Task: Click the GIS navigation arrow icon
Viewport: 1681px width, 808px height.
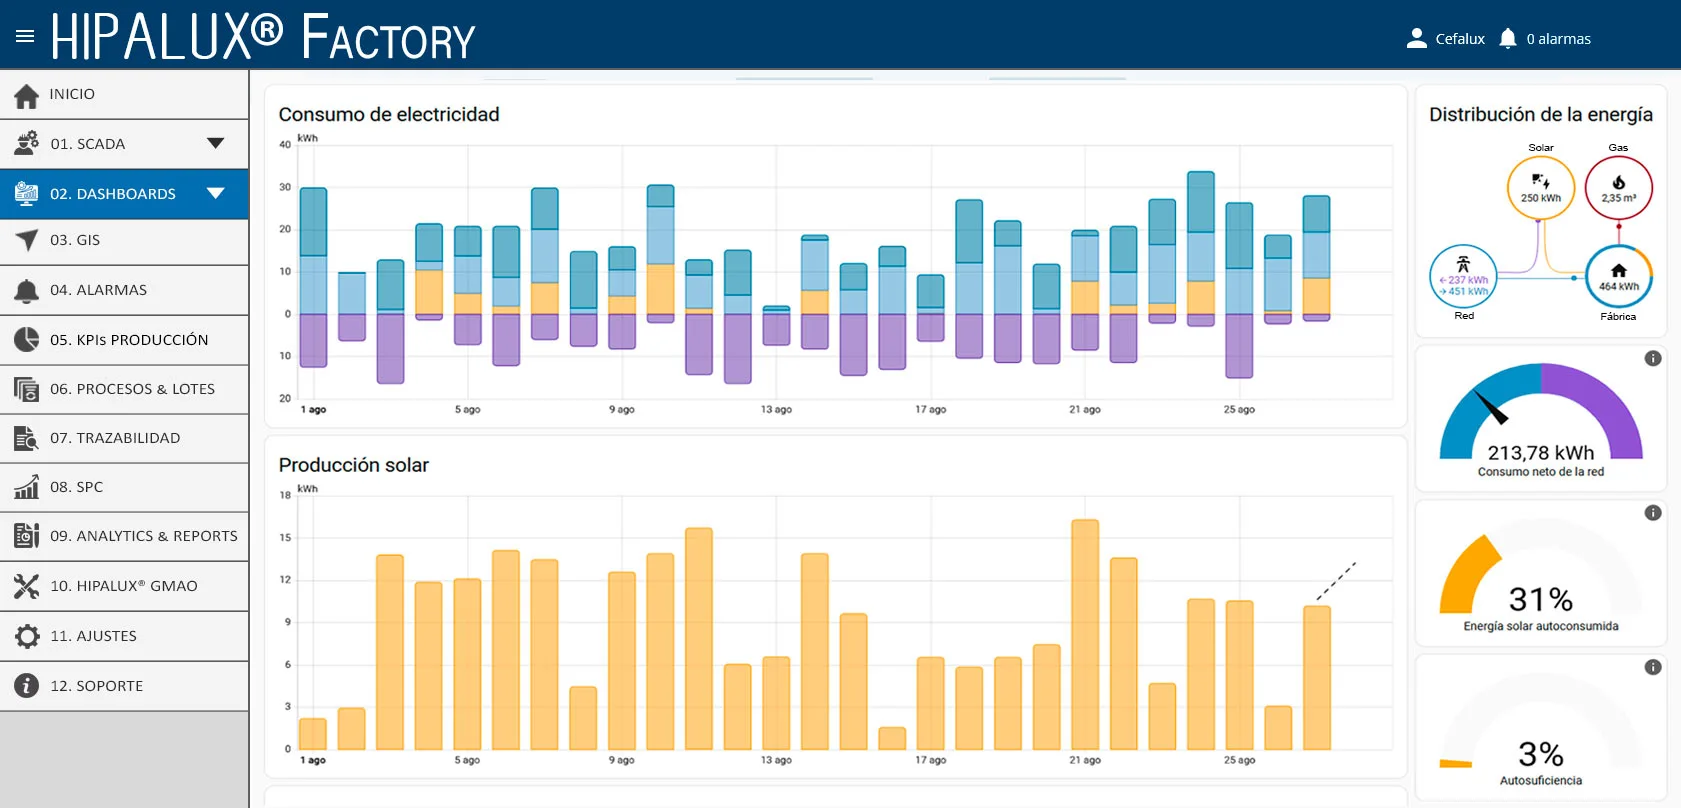Action: pyautogui.click(x=27, y=240)
